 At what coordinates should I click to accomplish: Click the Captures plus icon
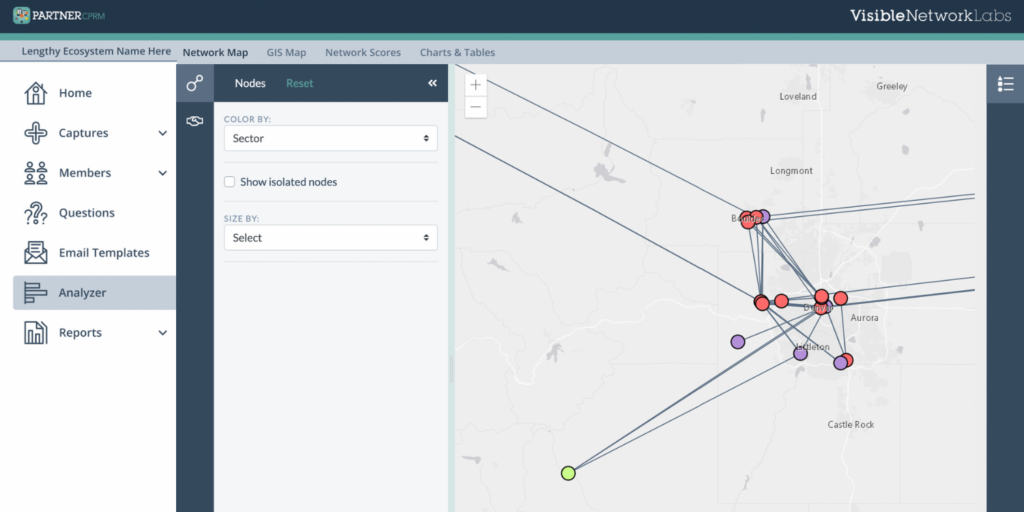pyautogui.click(x=35, y=133)
